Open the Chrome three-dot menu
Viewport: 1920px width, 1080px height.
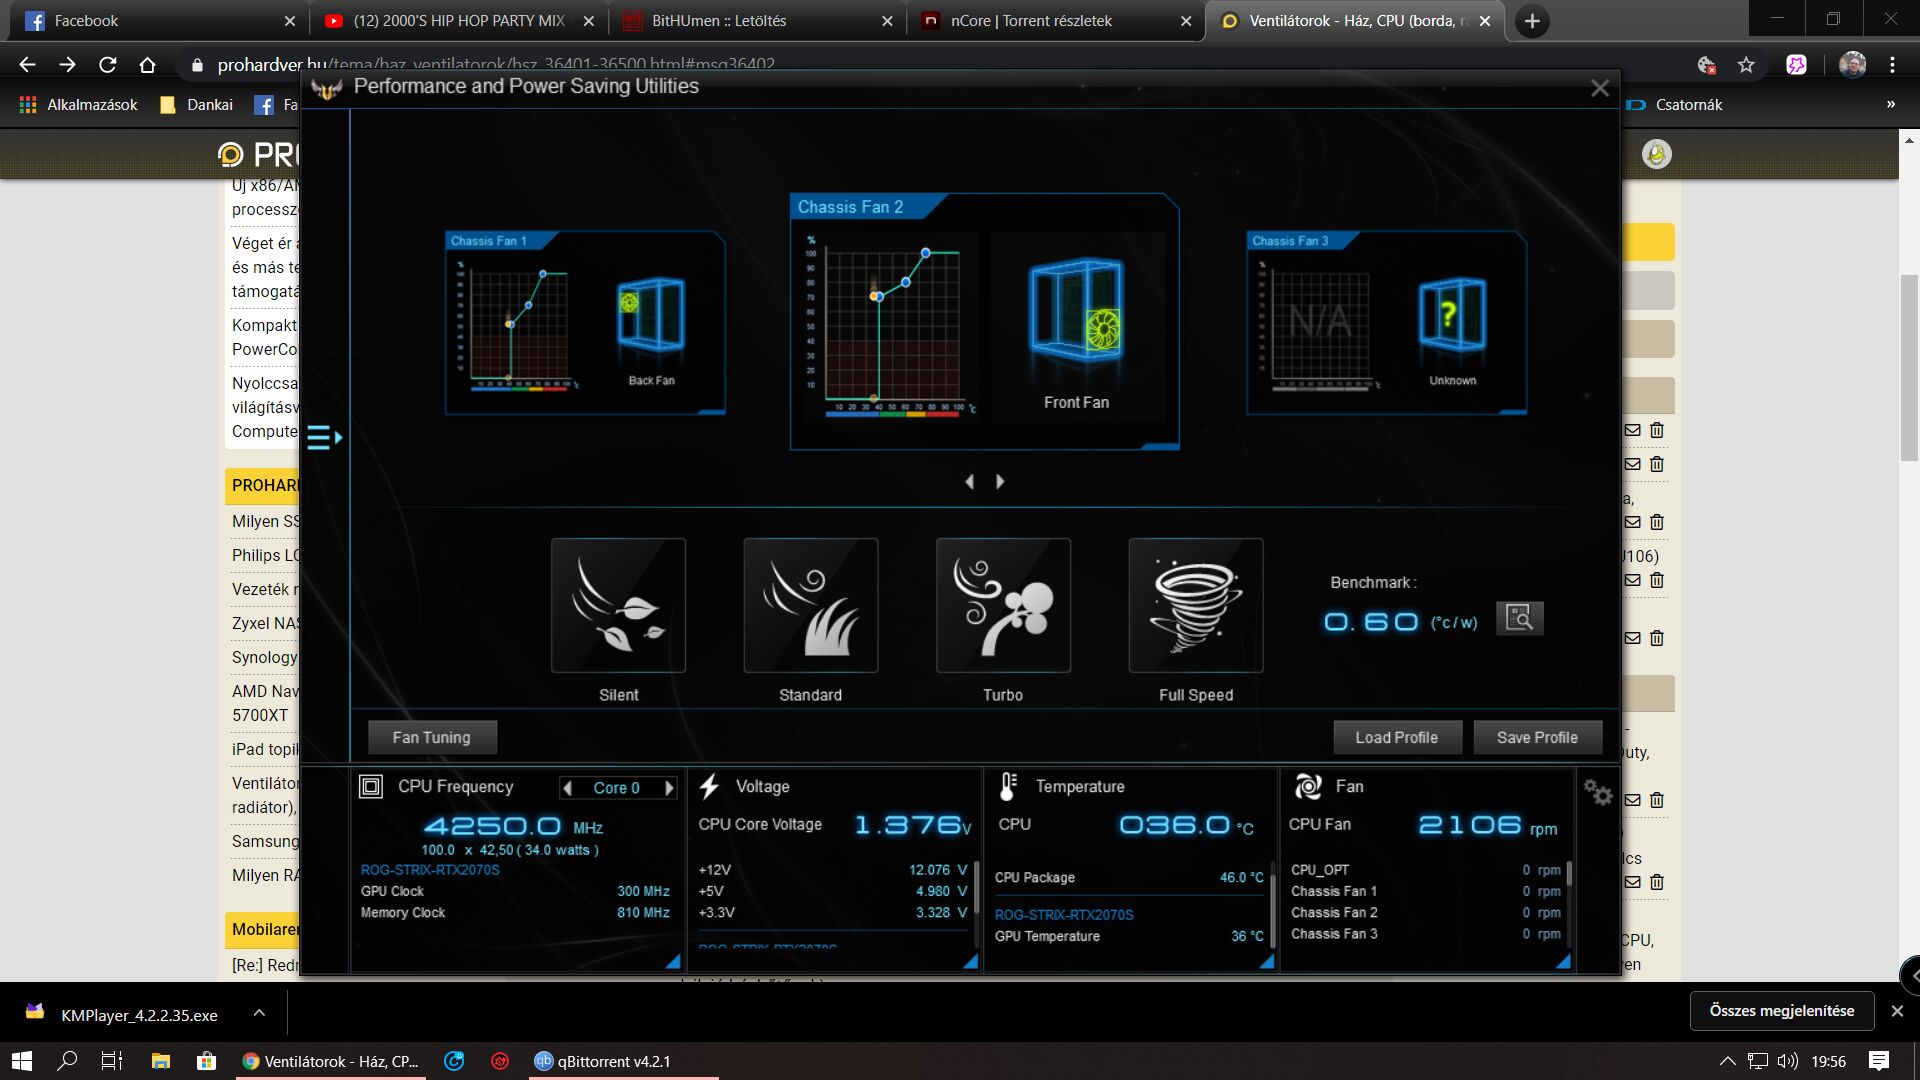click(x=1892, y=65)
